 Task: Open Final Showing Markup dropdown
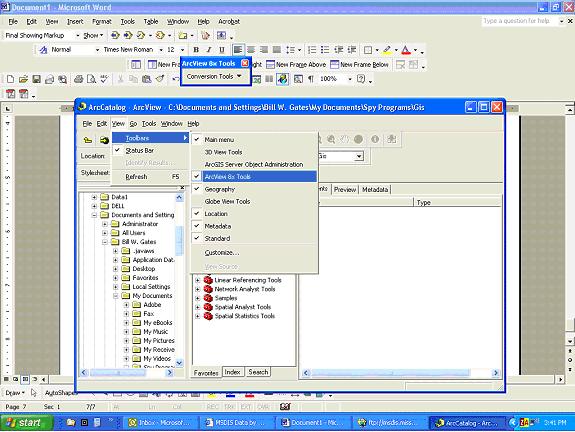coord(77,35)
